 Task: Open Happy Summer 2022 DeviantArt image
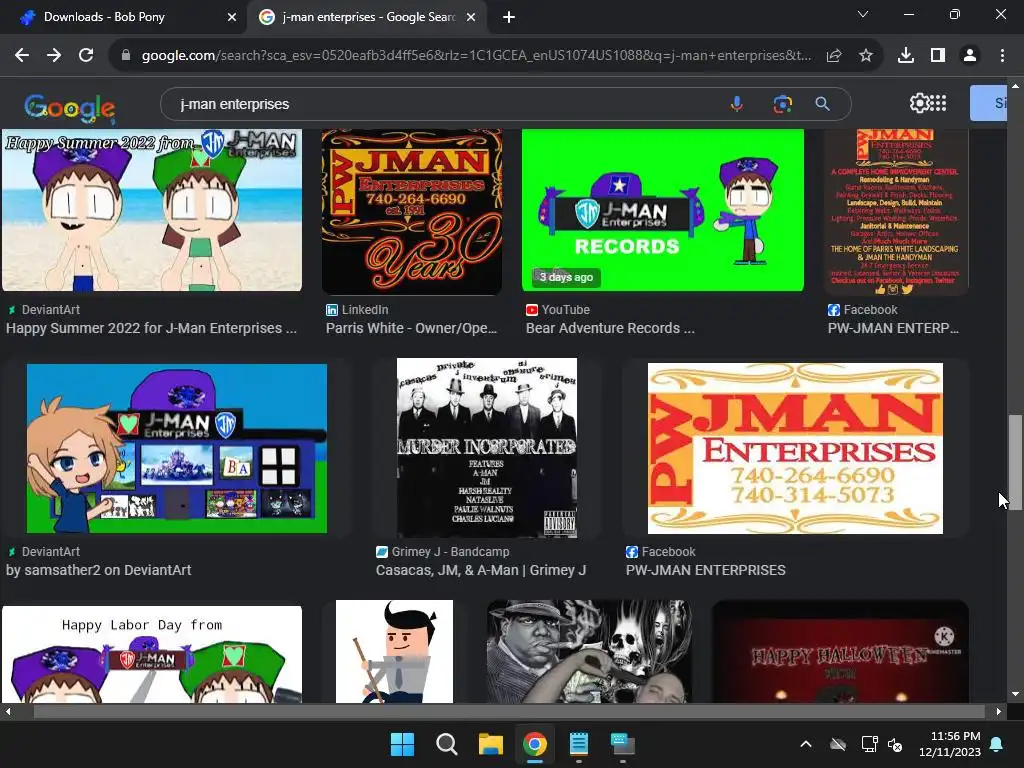pyautogui.click(x=152, y=210)
